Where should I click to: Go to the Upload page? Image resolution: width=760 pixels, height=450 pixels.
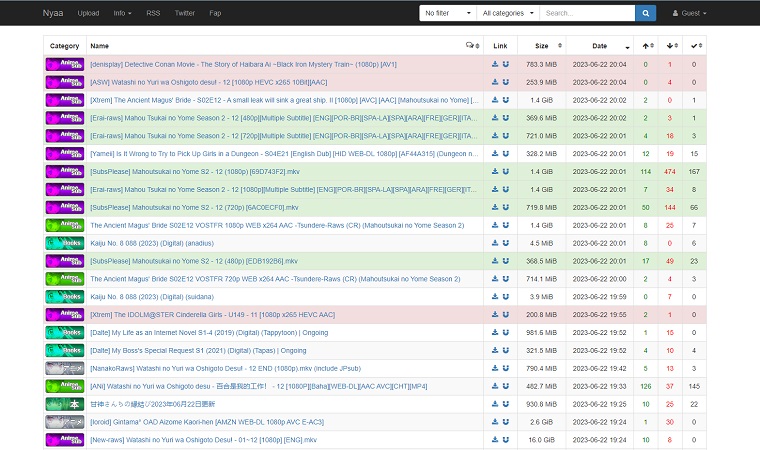tap(88, 13)
